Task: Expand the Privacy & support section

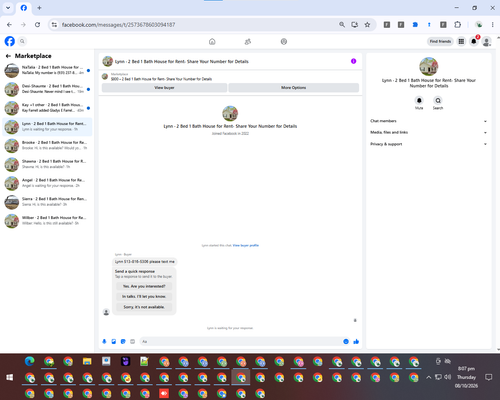Action: point(428,144)
